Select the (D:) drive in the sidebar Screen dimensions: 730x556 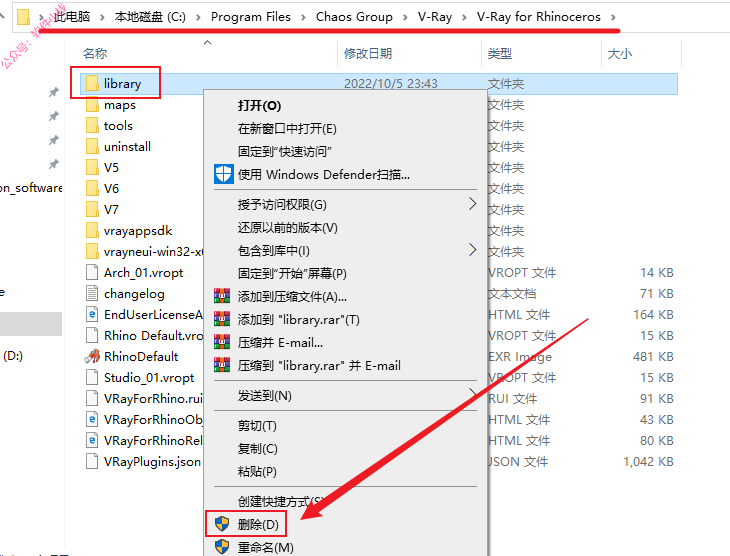pyautogui.click(x=14, y=356)
